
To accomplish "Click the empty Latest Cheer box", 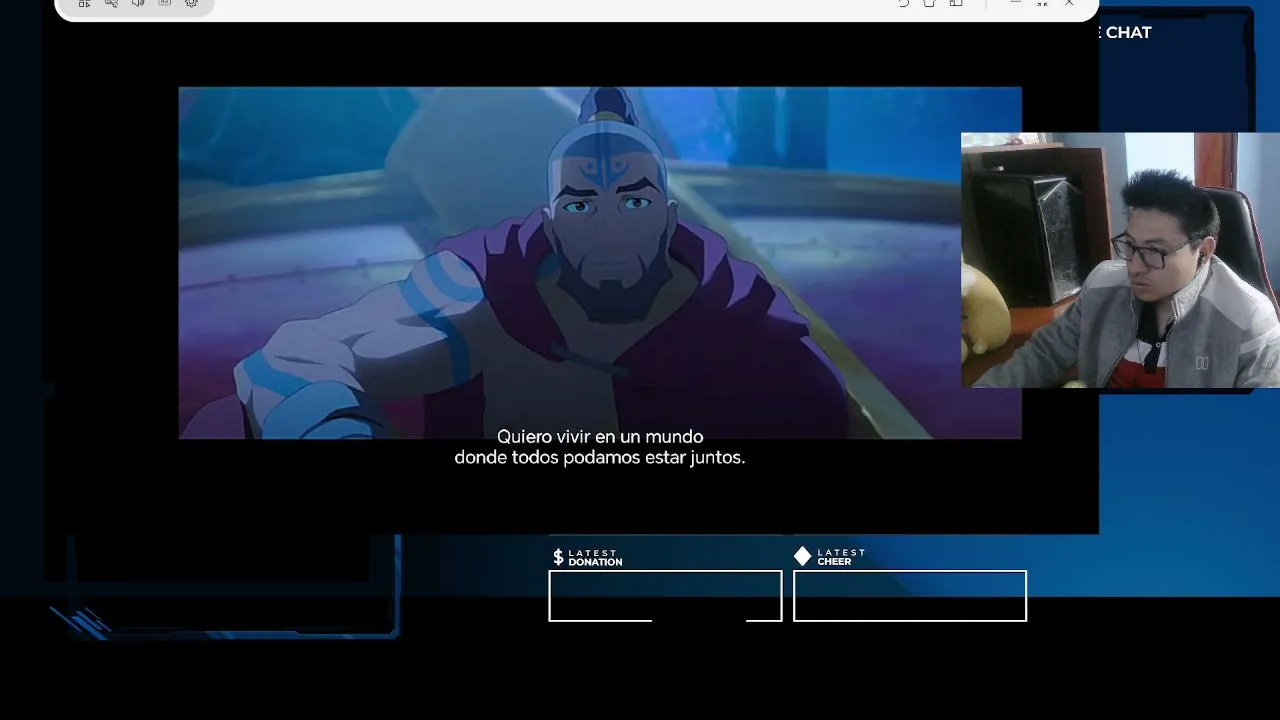I will [x=910, y=596].
